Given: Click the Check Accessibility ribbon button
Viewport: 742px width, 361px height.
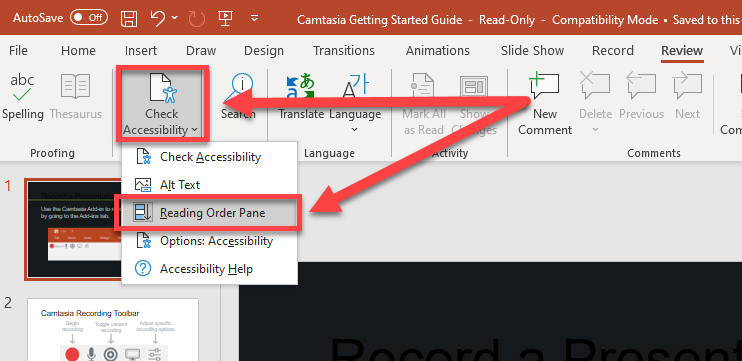Looking at the screenshot, I should coord(161,104).
